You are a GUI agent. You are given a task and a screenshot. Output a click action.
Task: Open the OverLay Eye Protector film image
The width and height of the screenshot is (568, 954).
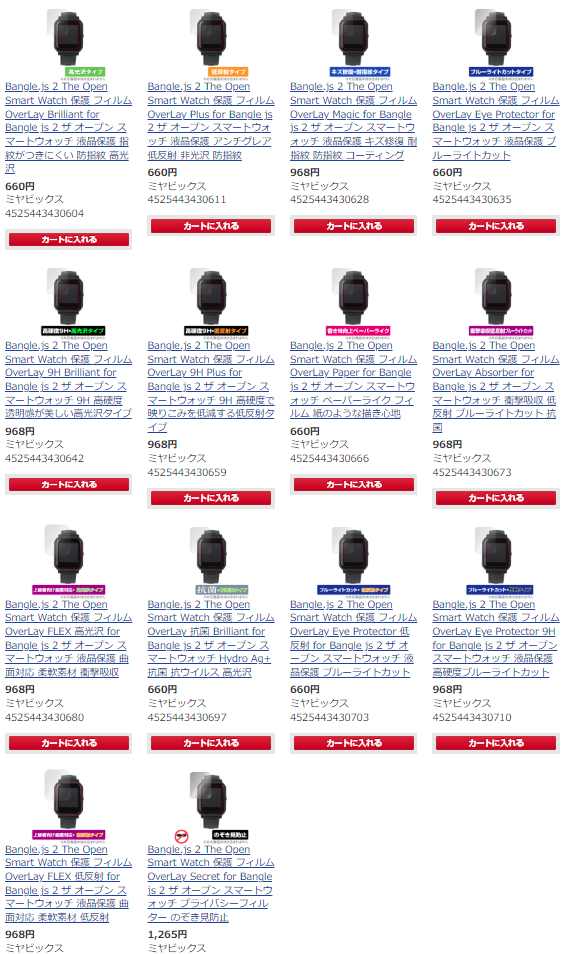[x=496, y=43]
